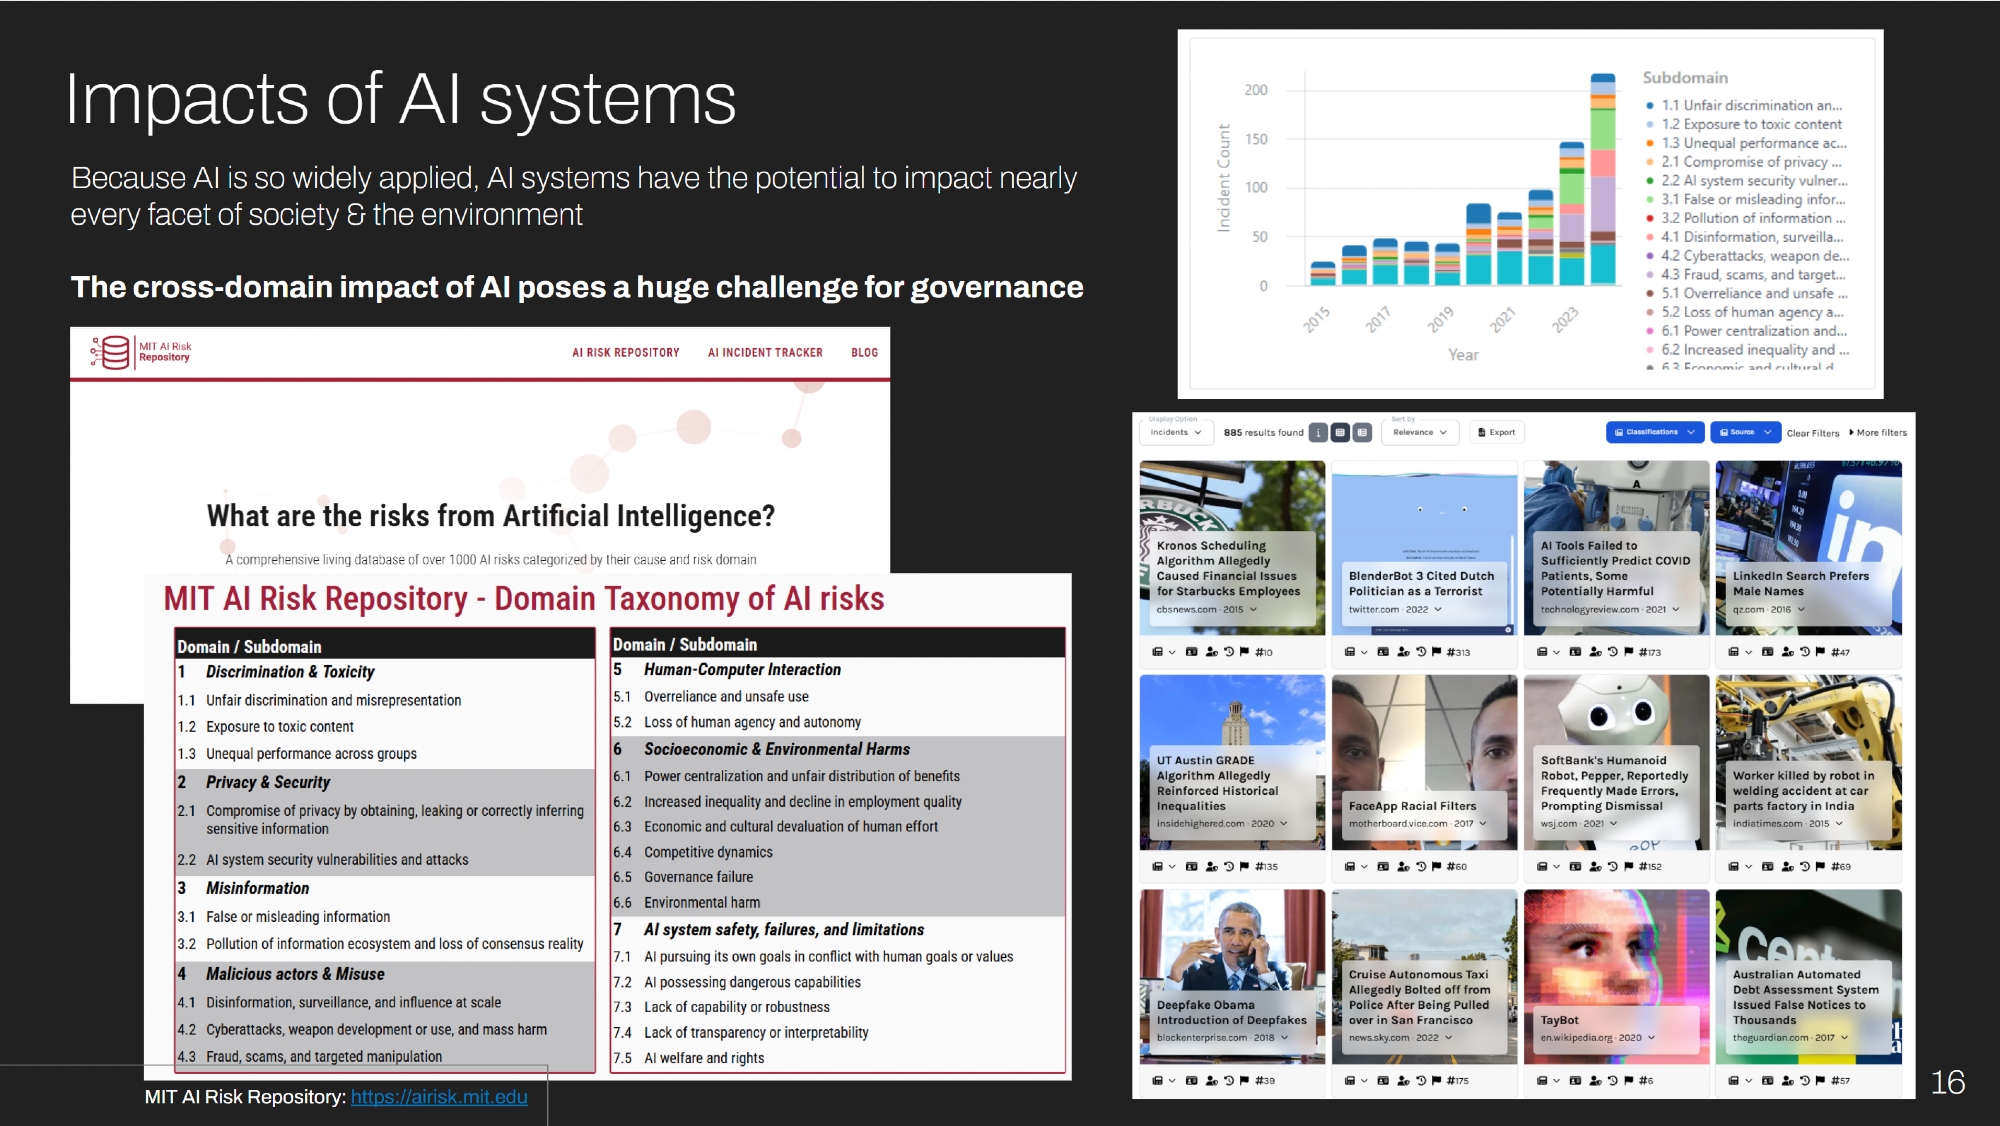The height and width of the screenshot is (1126, 2000).
Task: Click the authors person icon on incident #173
Action: pos(1595,652)
